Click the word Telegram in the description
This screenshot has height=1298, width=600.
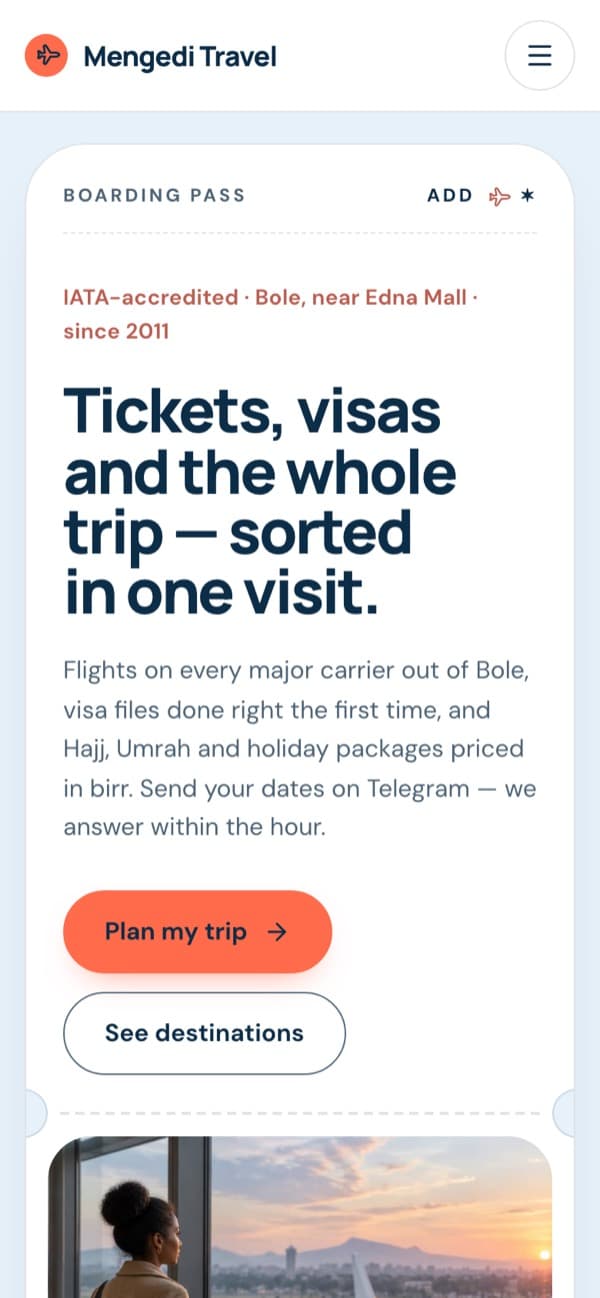(418, 789)
